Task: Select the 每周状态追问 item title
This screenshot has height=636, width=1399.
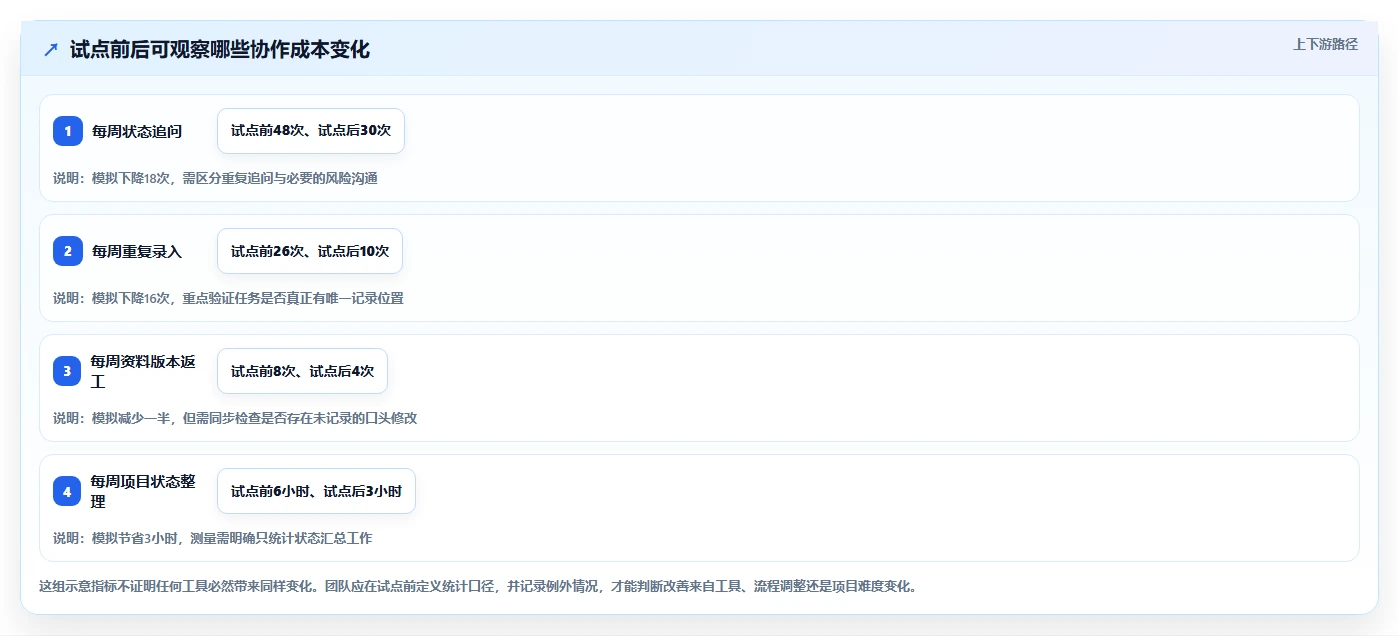Action: 137,131
